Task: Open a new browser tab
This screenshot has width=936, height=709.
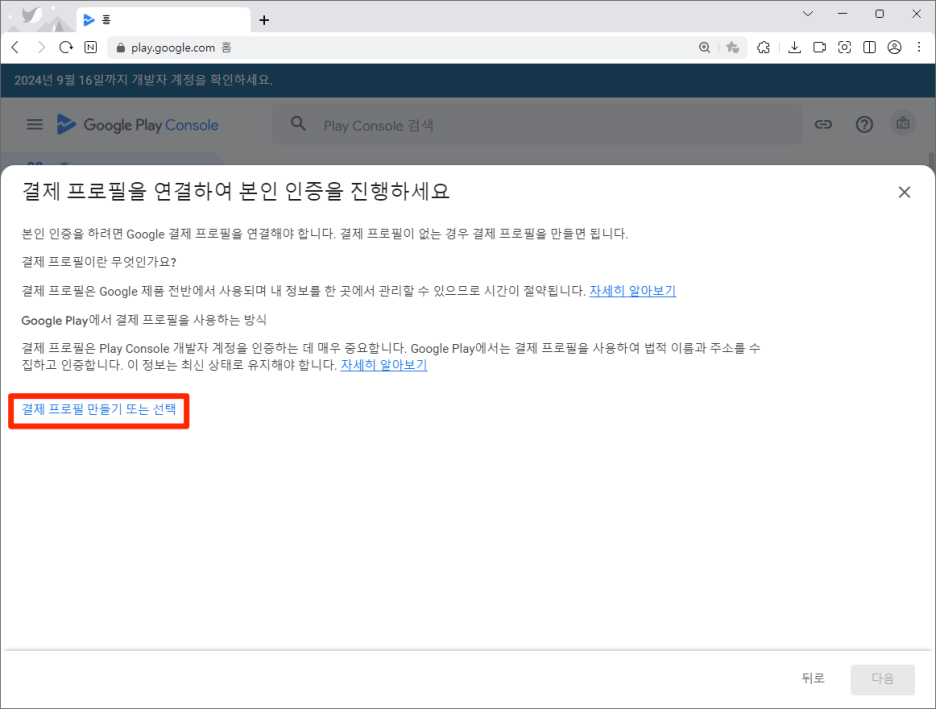Action: coord(264,20)
